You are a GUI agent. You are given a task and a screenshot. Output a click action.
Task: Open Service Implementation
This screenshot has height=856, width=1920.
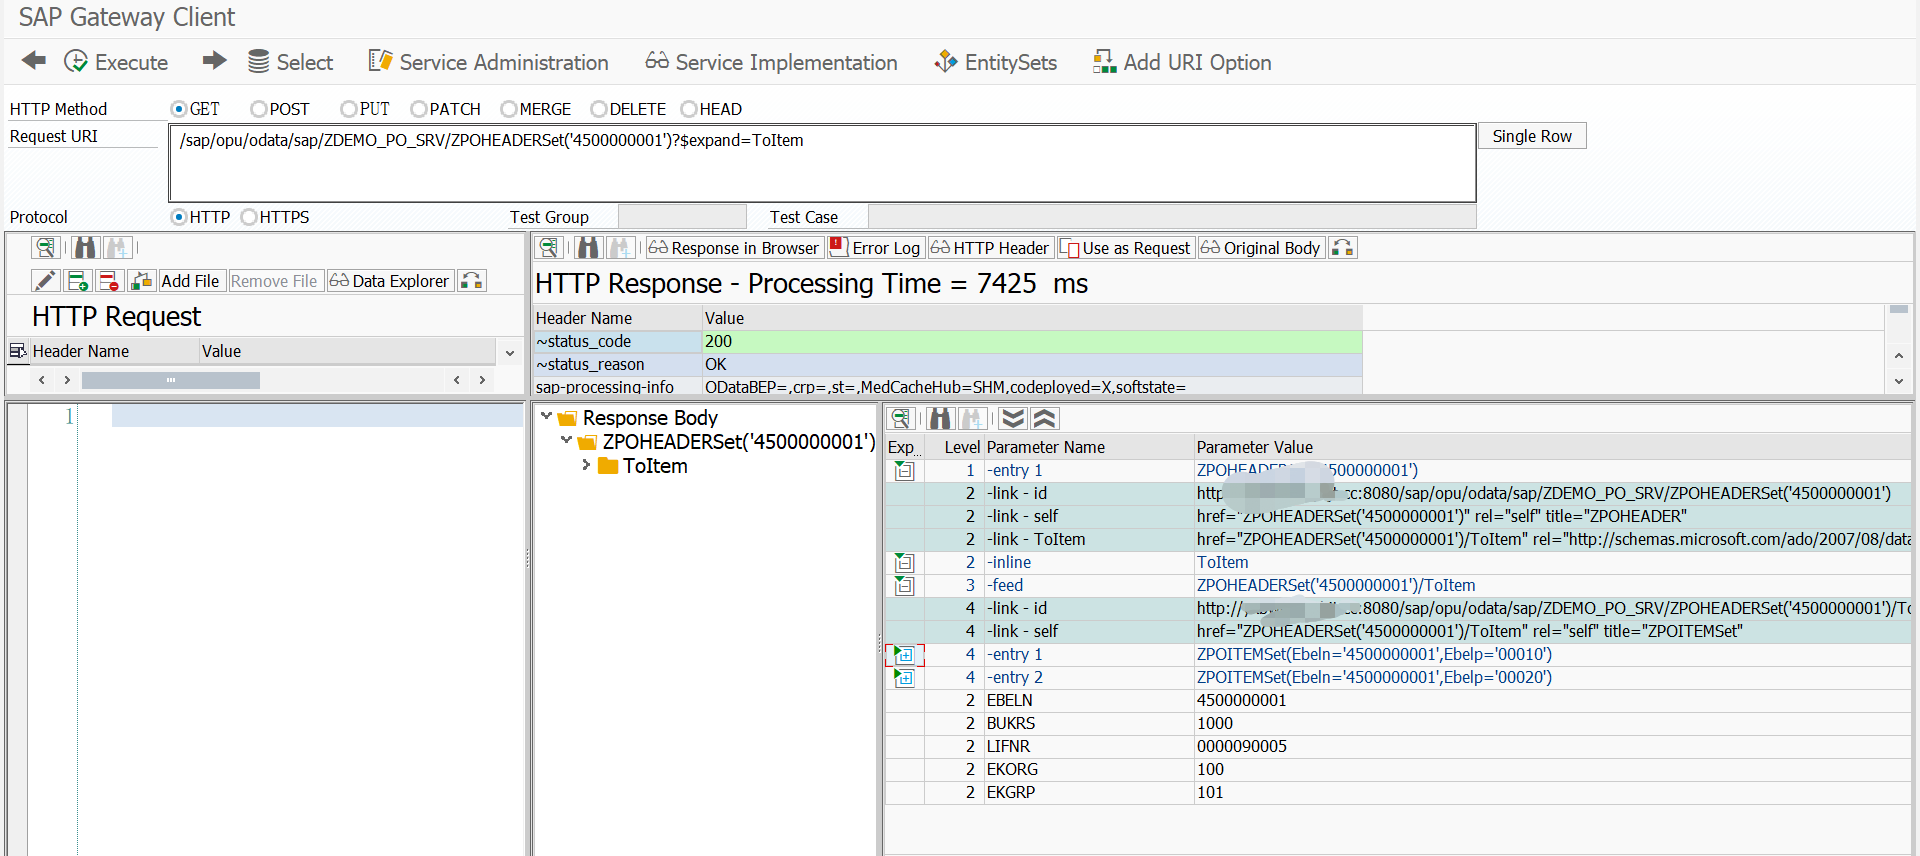[x=771, y=62]
